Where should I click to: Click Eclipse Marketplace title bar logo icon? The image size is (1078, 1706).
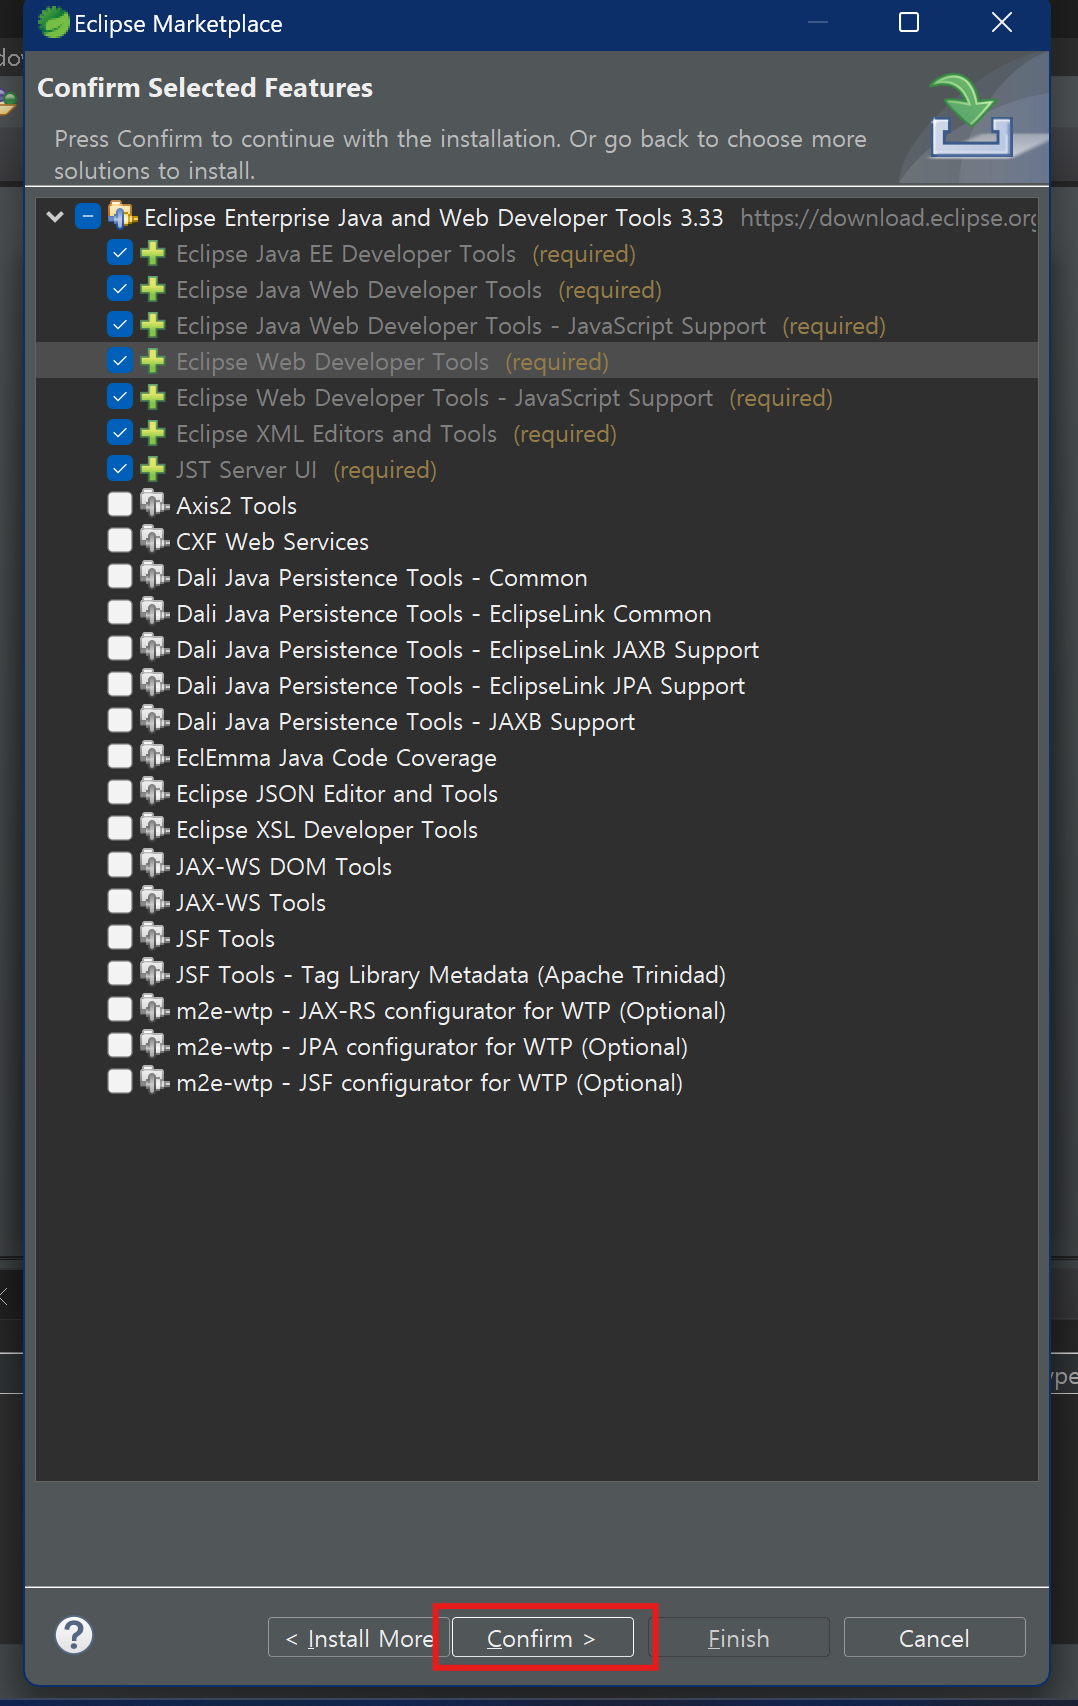pyautogui.click(x=53, y=22)
